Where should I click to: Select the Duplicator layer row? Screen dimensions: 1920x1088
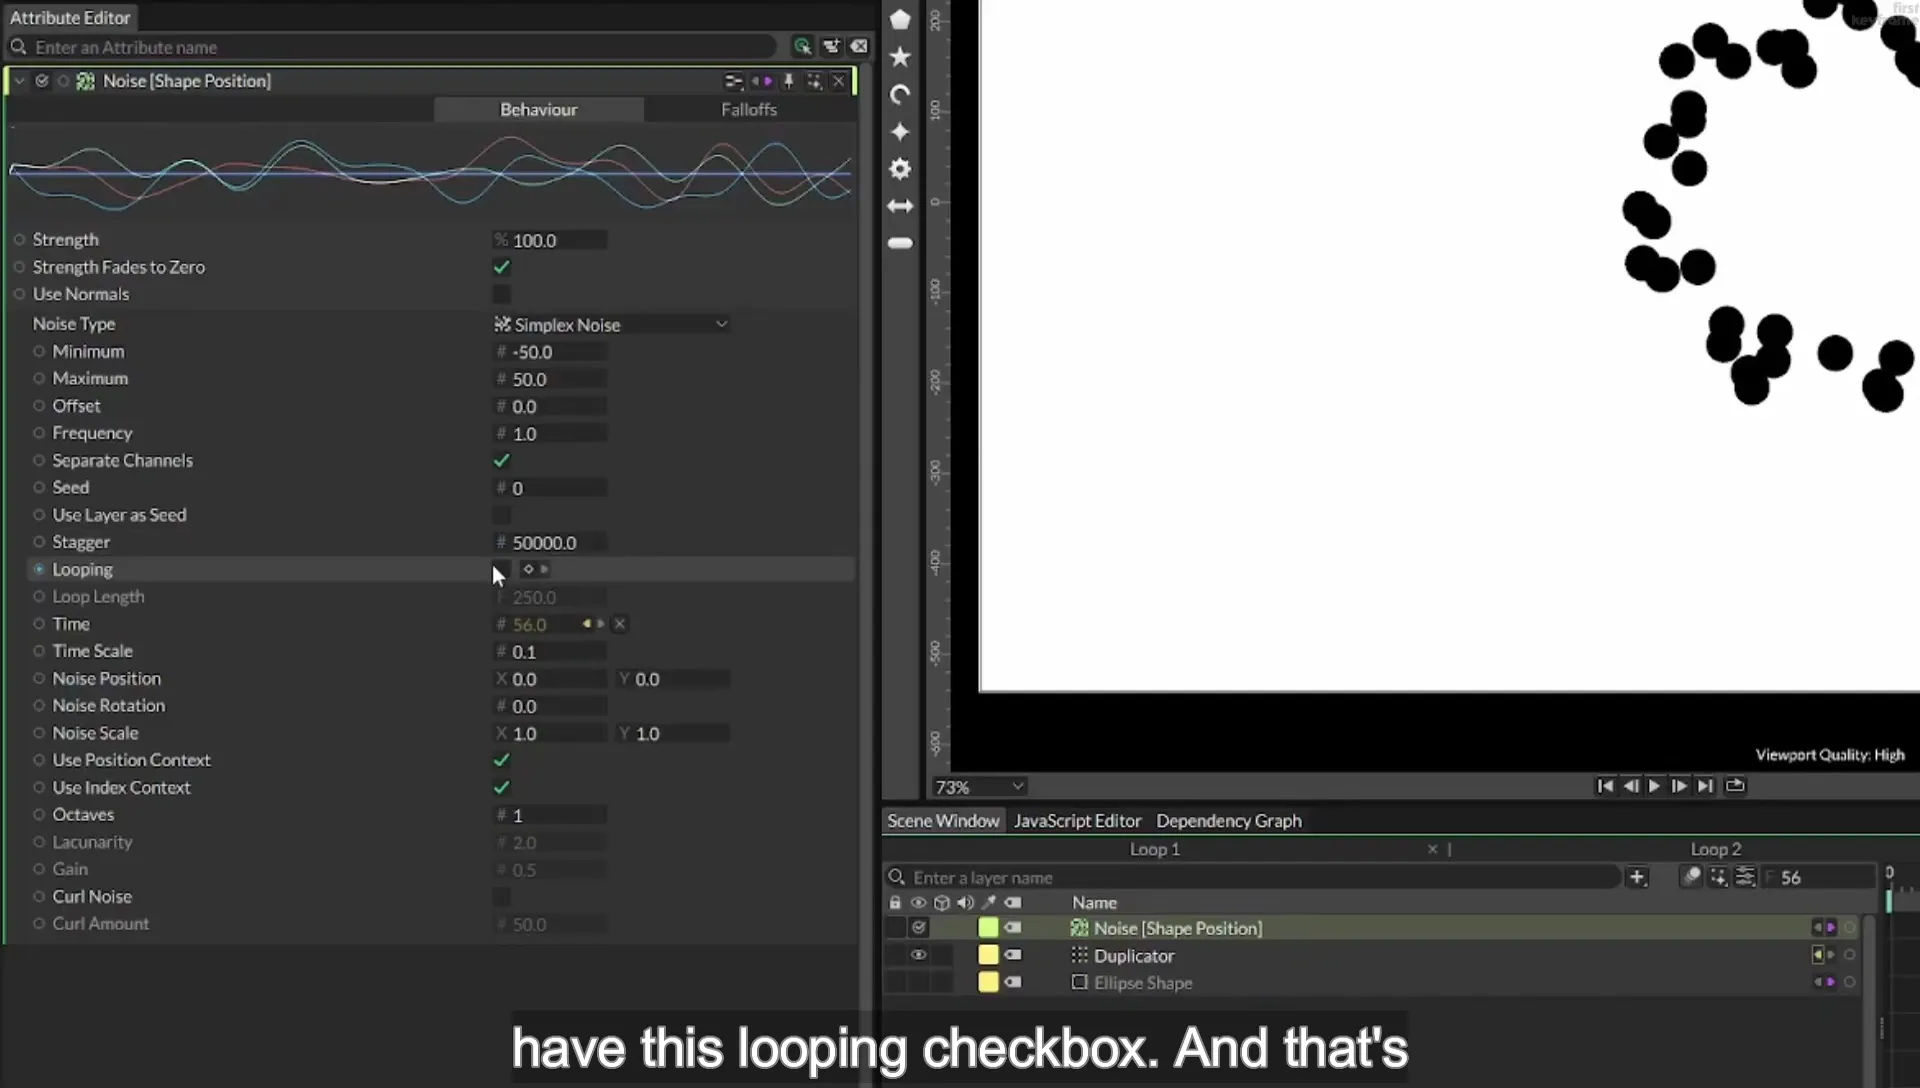click(x=1370, y=956)
